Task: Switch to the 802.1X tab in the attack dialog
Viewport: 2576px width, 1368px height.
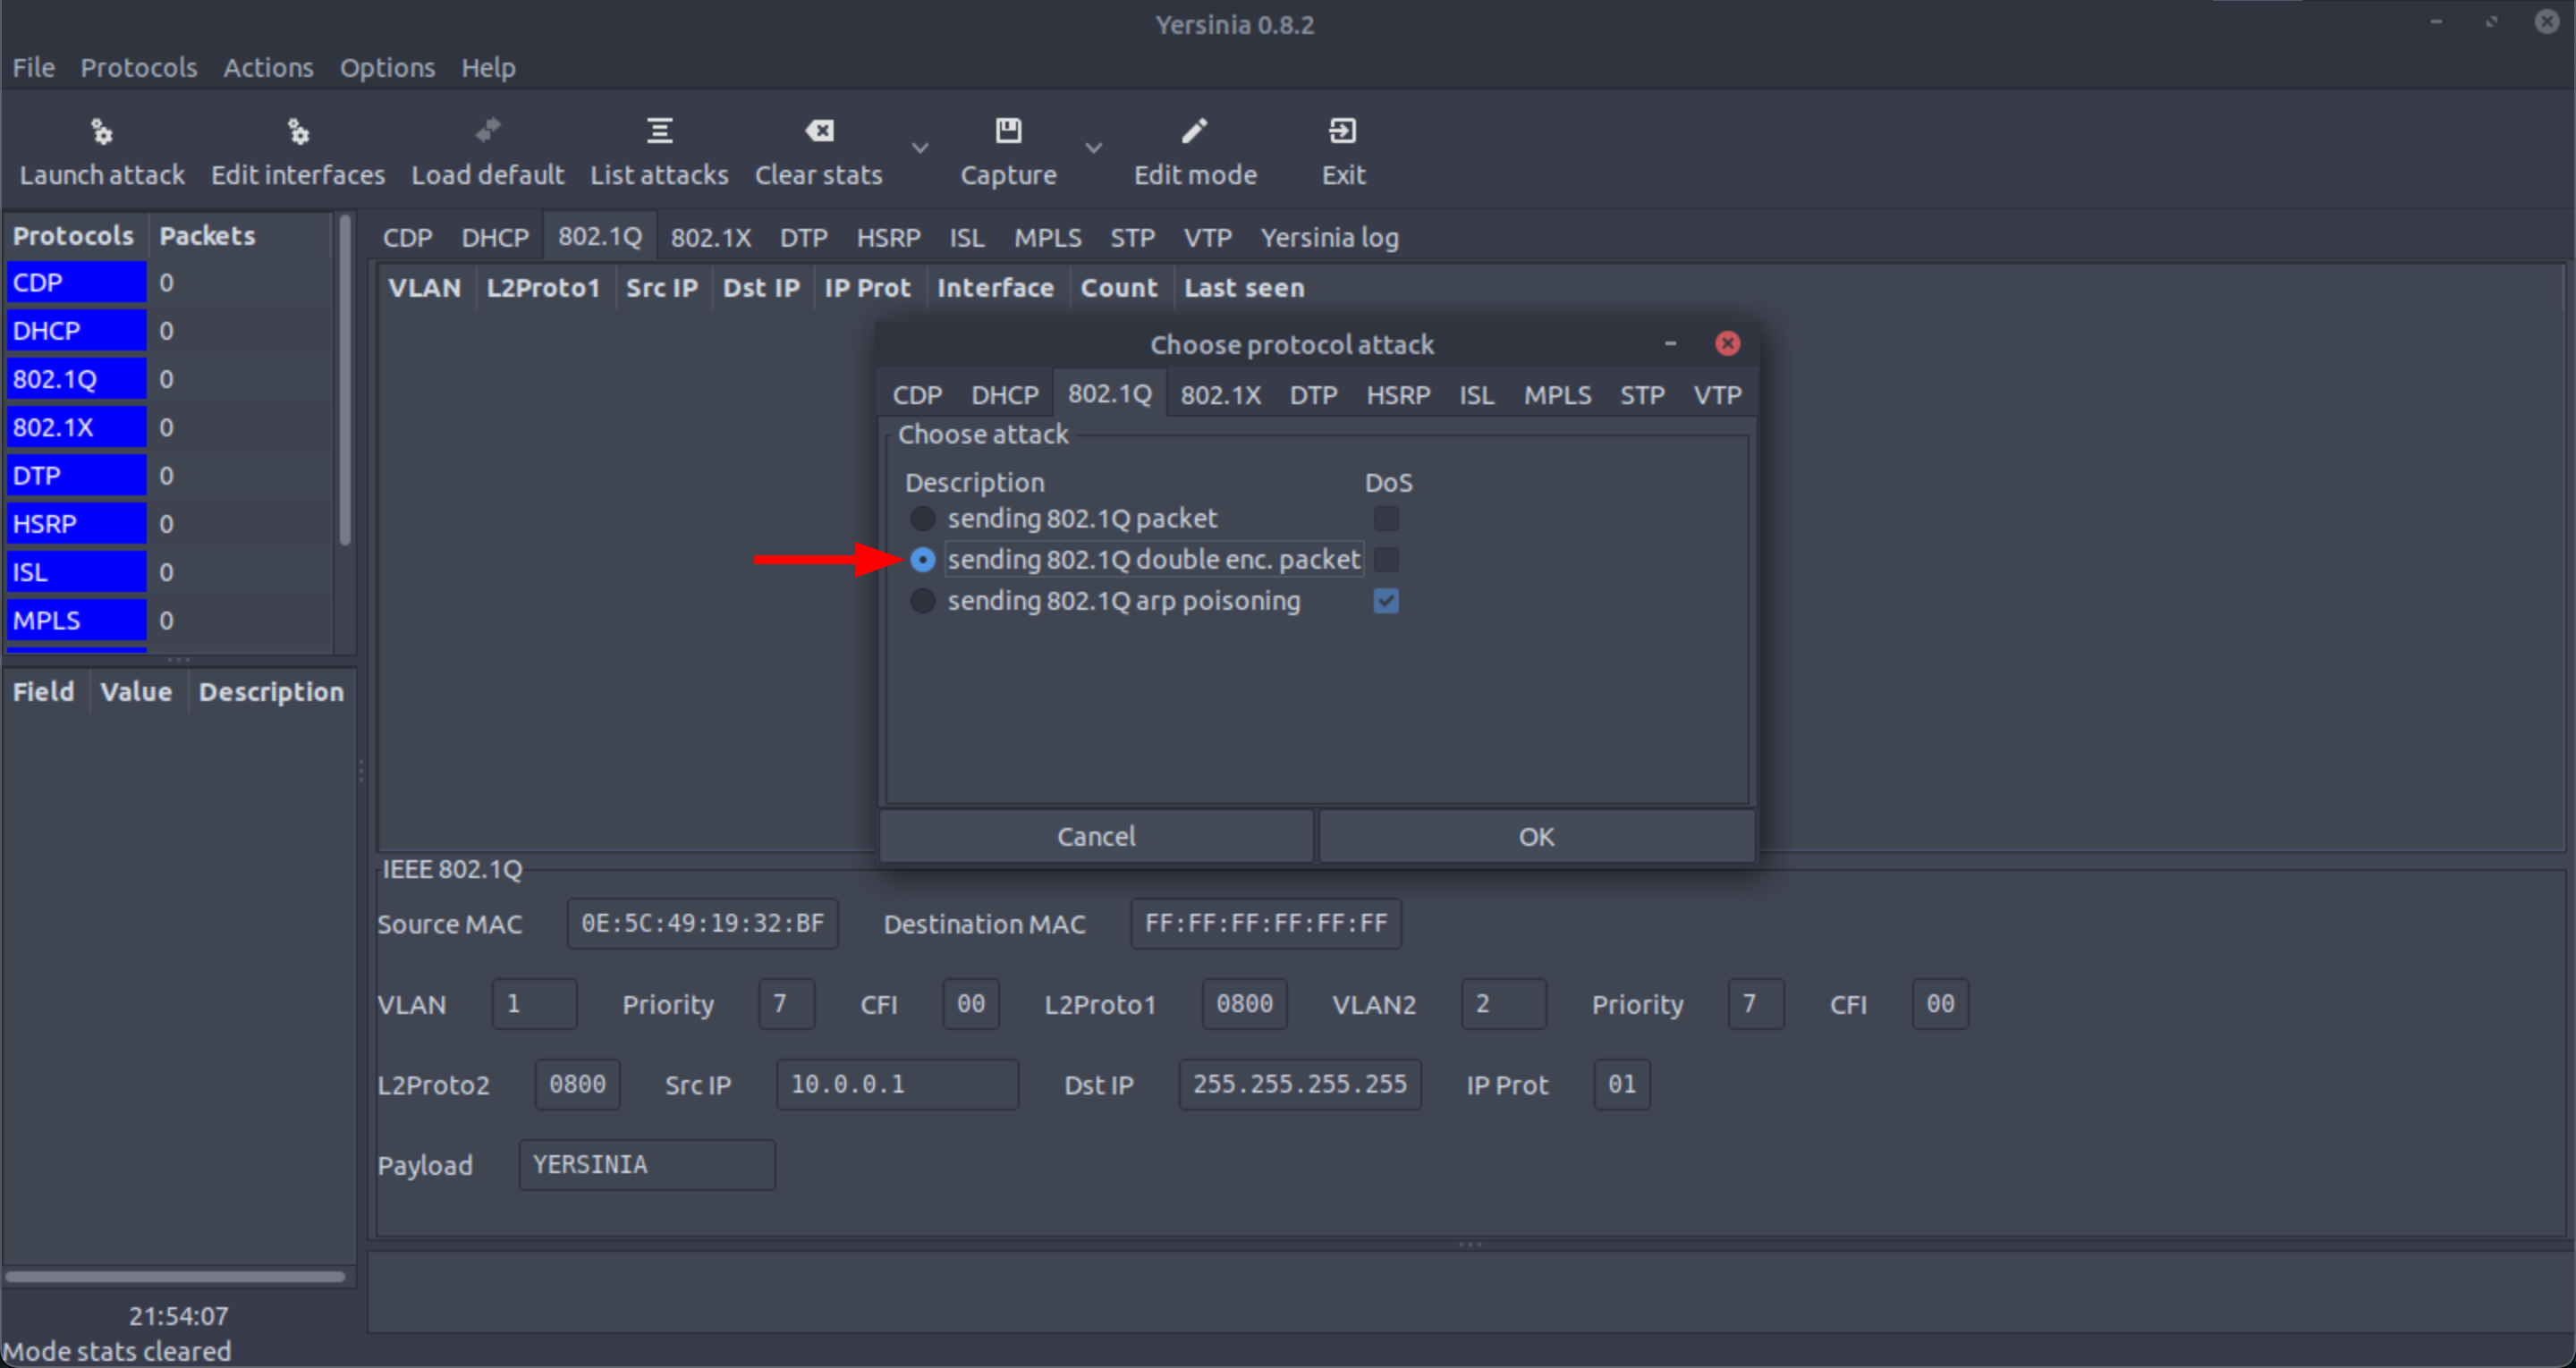Action: 1220,395
